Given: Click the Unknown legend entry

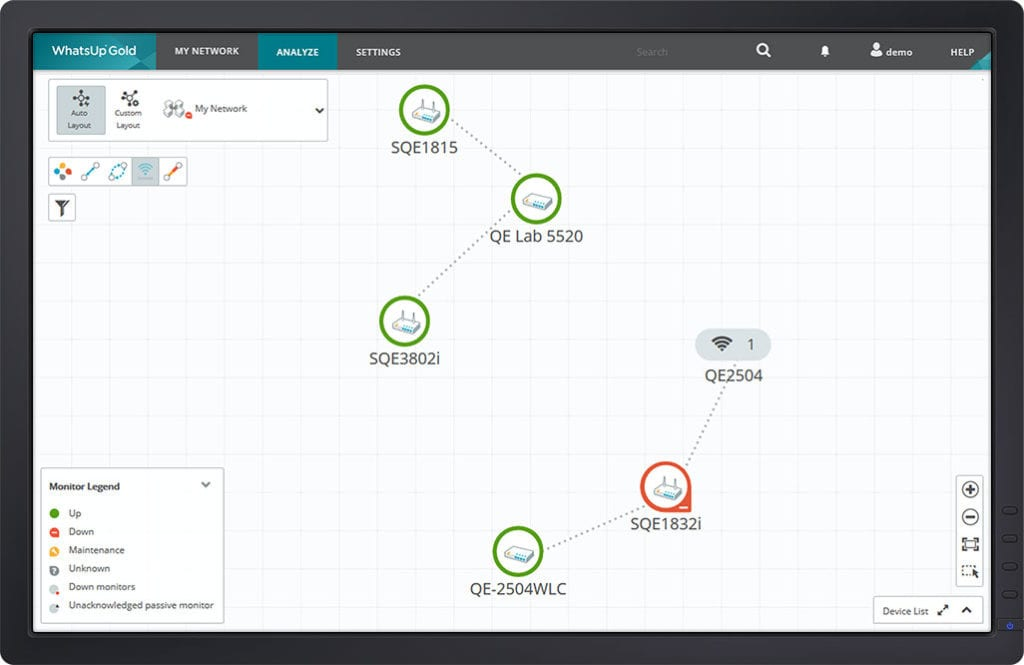Looking at the screenshot, I should (x=79, y=568).
